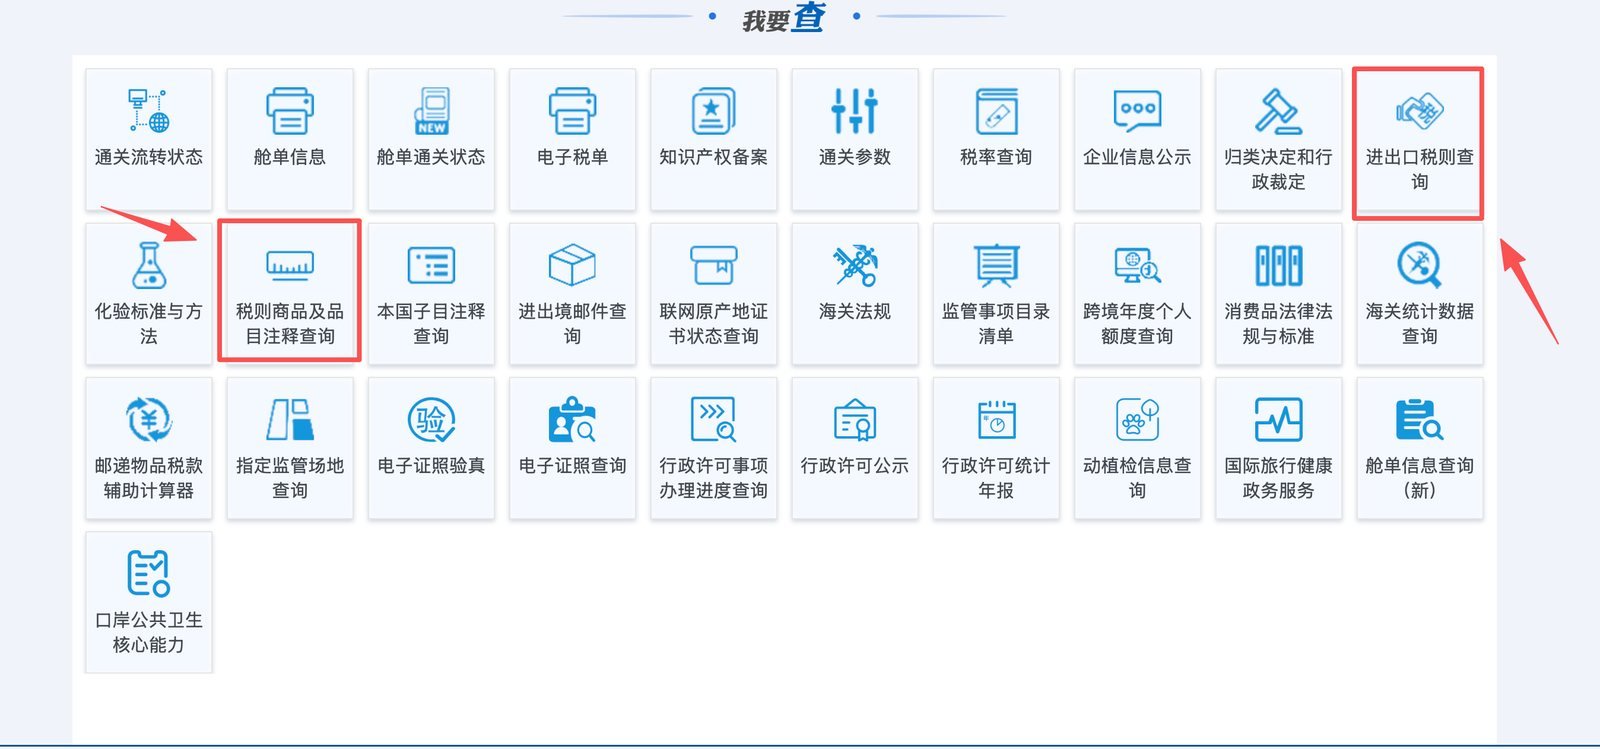
Task: Click the 企业信息公示 speech bubble icon
Action: [x=1137, y=111]
